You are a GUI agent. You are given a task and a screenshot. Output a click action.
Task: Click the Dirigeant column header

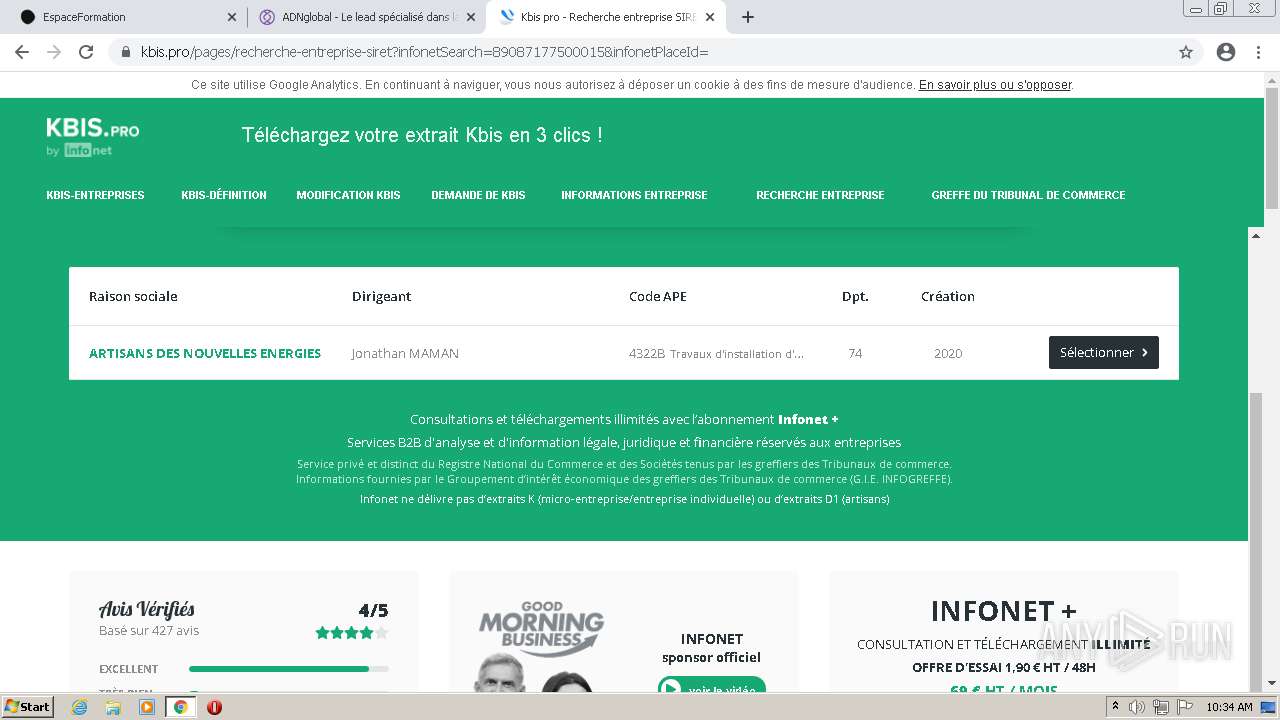[381, 296]
